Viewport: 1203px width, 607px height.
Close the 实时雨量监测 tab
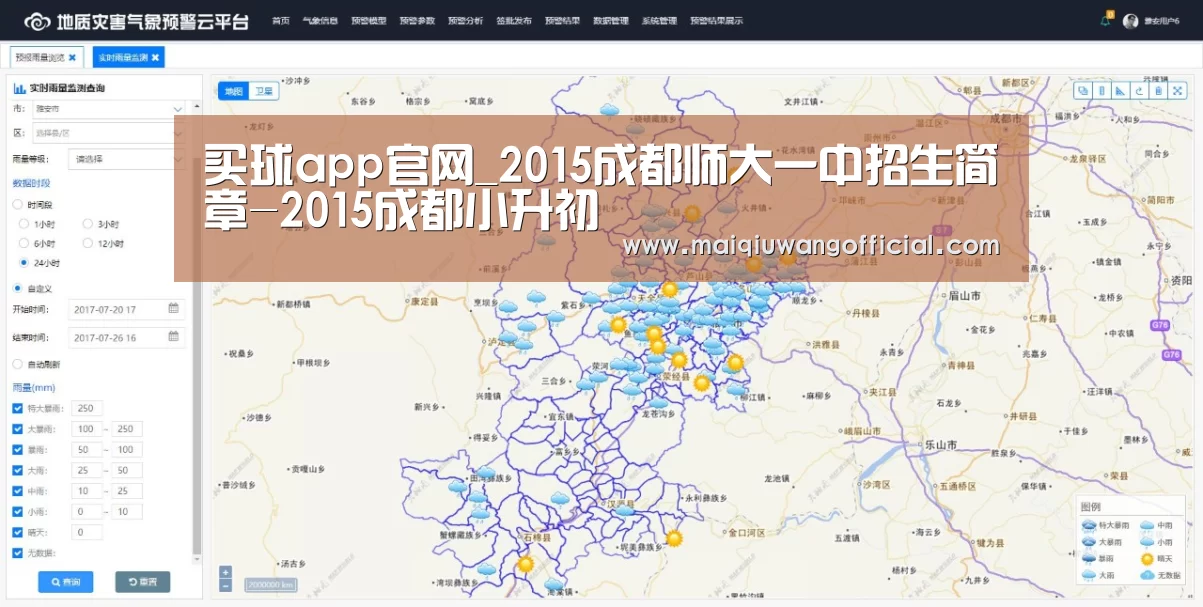156,58
